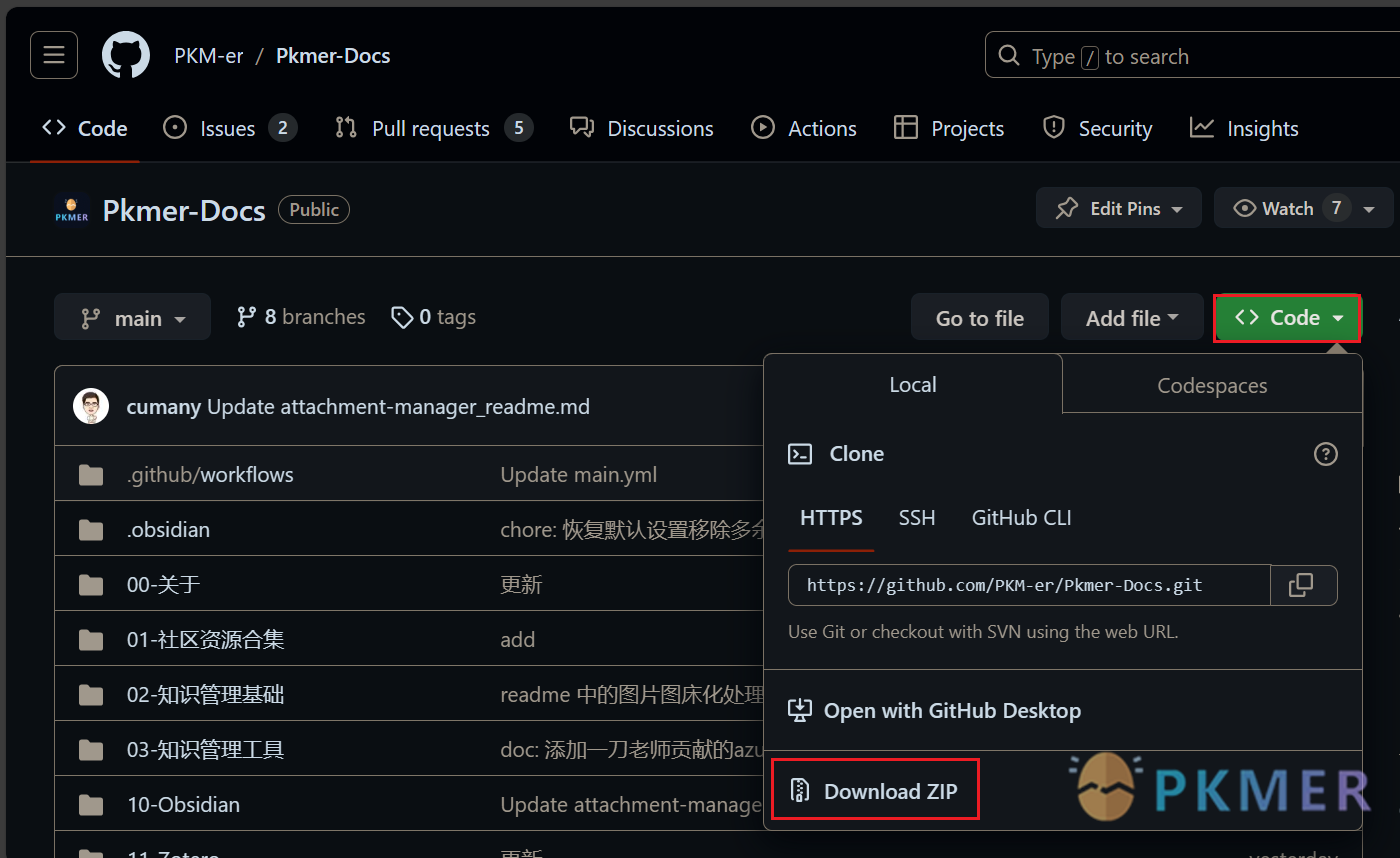Click the Pkmer-Docs breadcrumb link
The height and width of the screenshot is (858, 1400).
[x=333, y=56]
